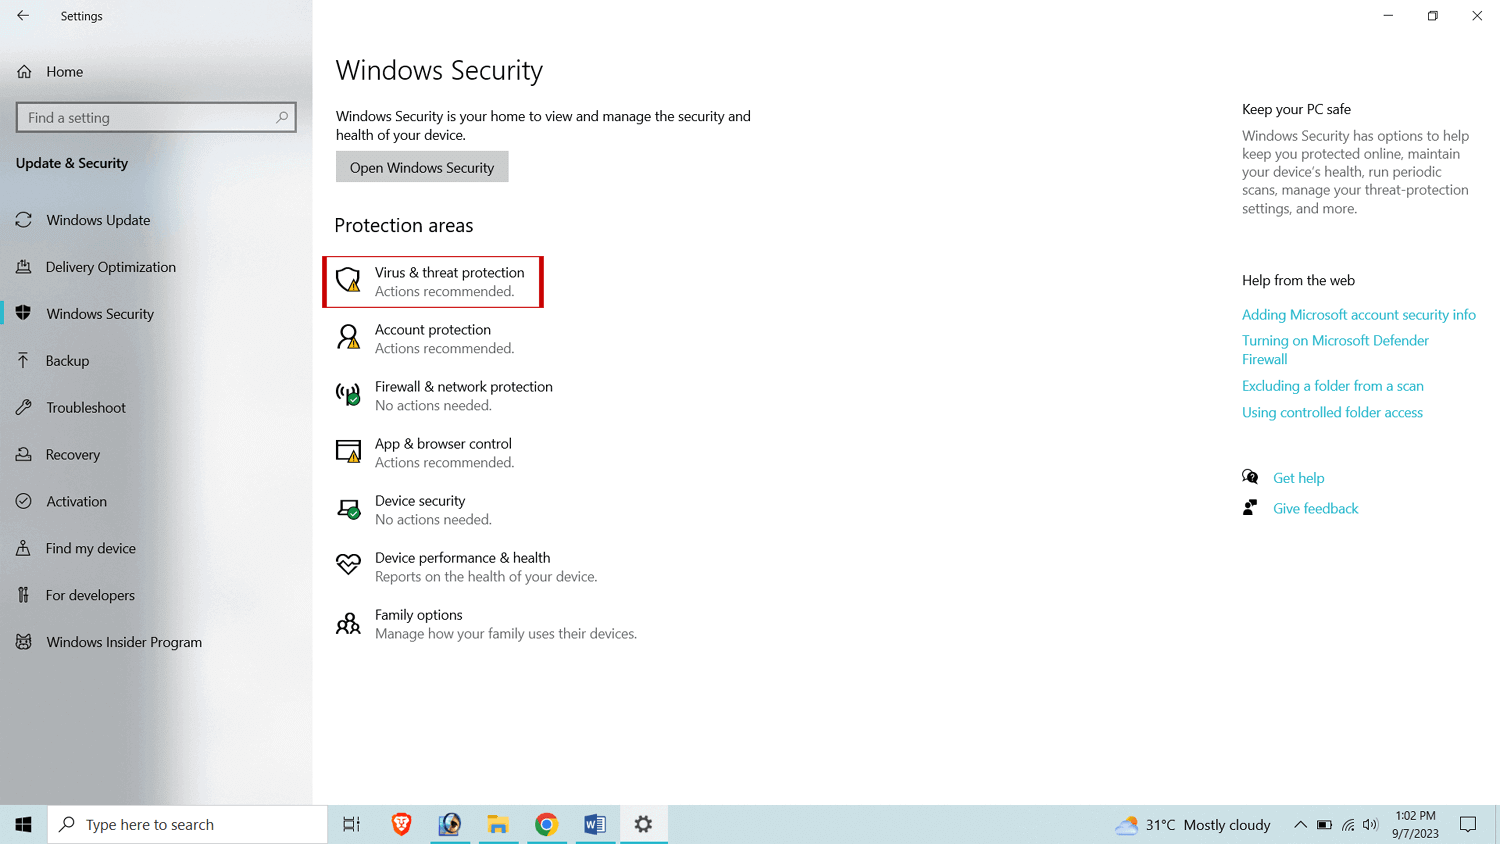This screenshot has width=1500, height=844.
Task: Click the Device security laptop icon
Action: [348, 509]
